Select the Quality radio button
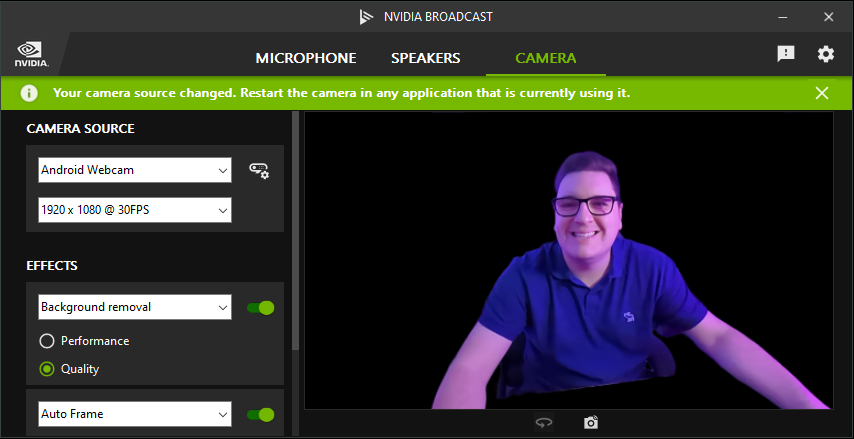 coord(47,369)
